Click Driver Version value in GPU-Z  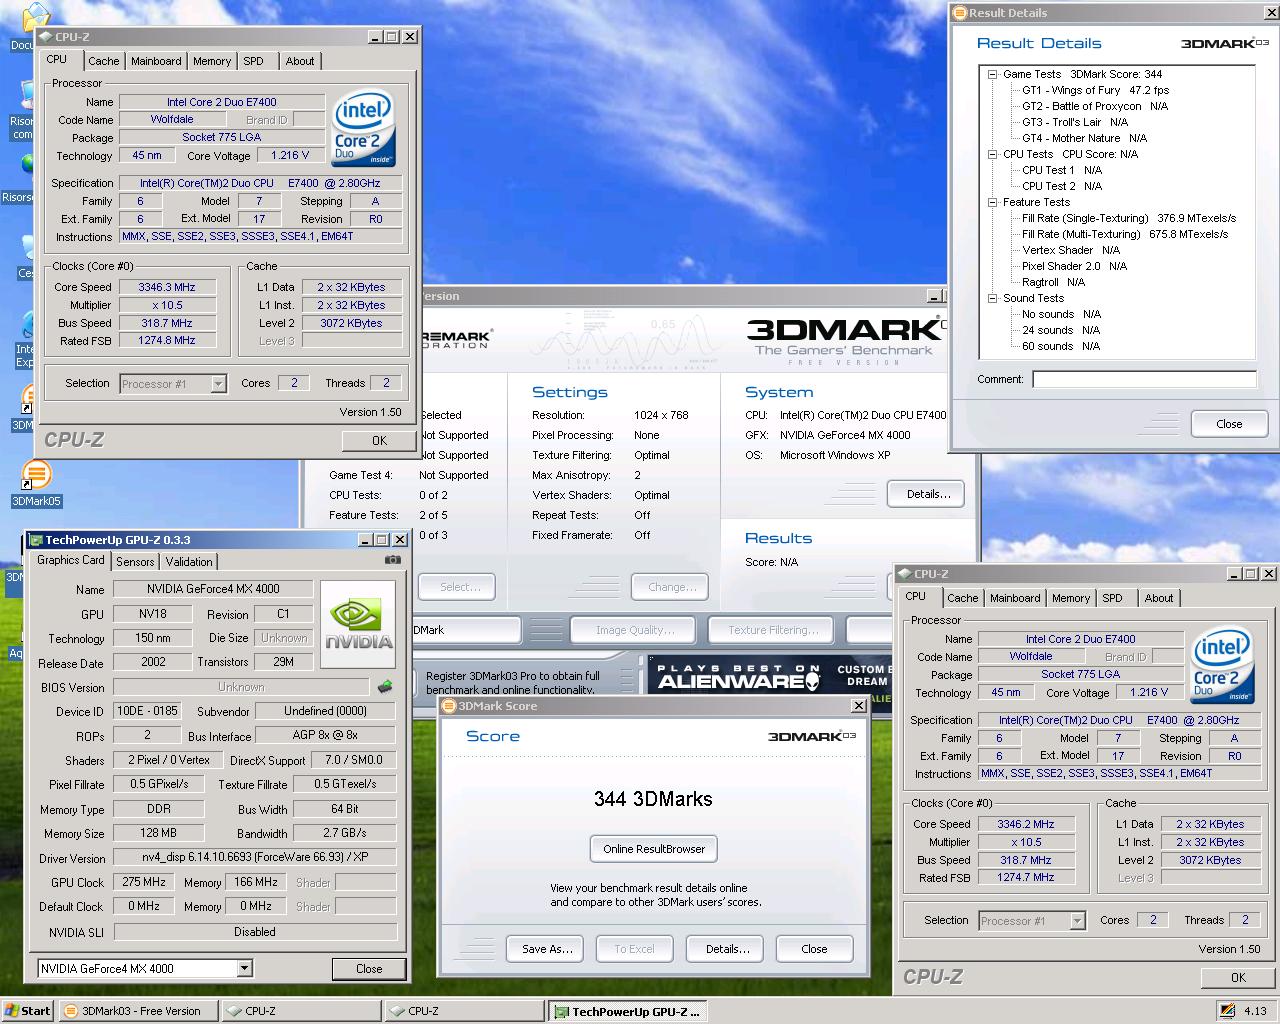(x=254, y=858)
